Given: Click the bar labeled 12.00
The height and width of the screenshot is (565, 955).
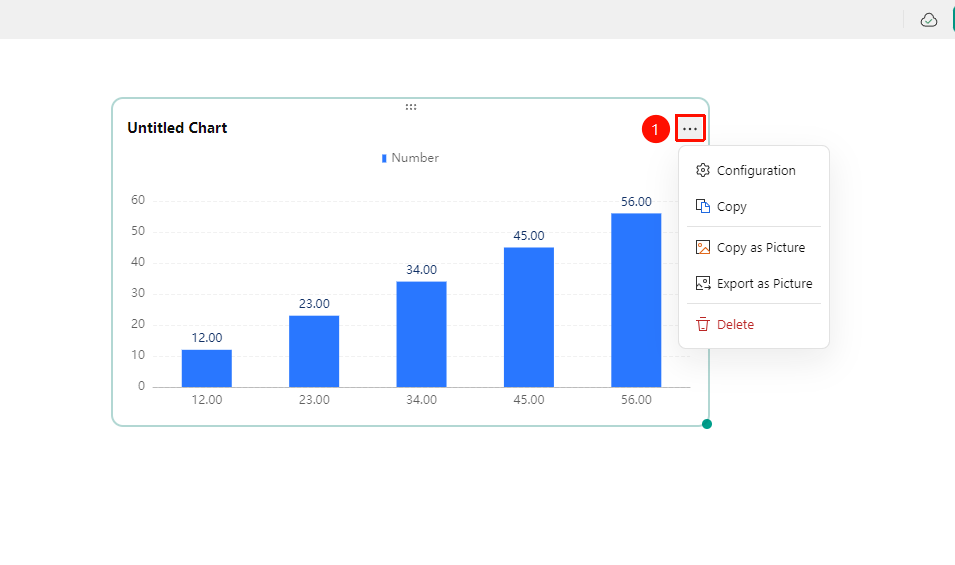Looking at the screenshot, I should tap(206, 368).
